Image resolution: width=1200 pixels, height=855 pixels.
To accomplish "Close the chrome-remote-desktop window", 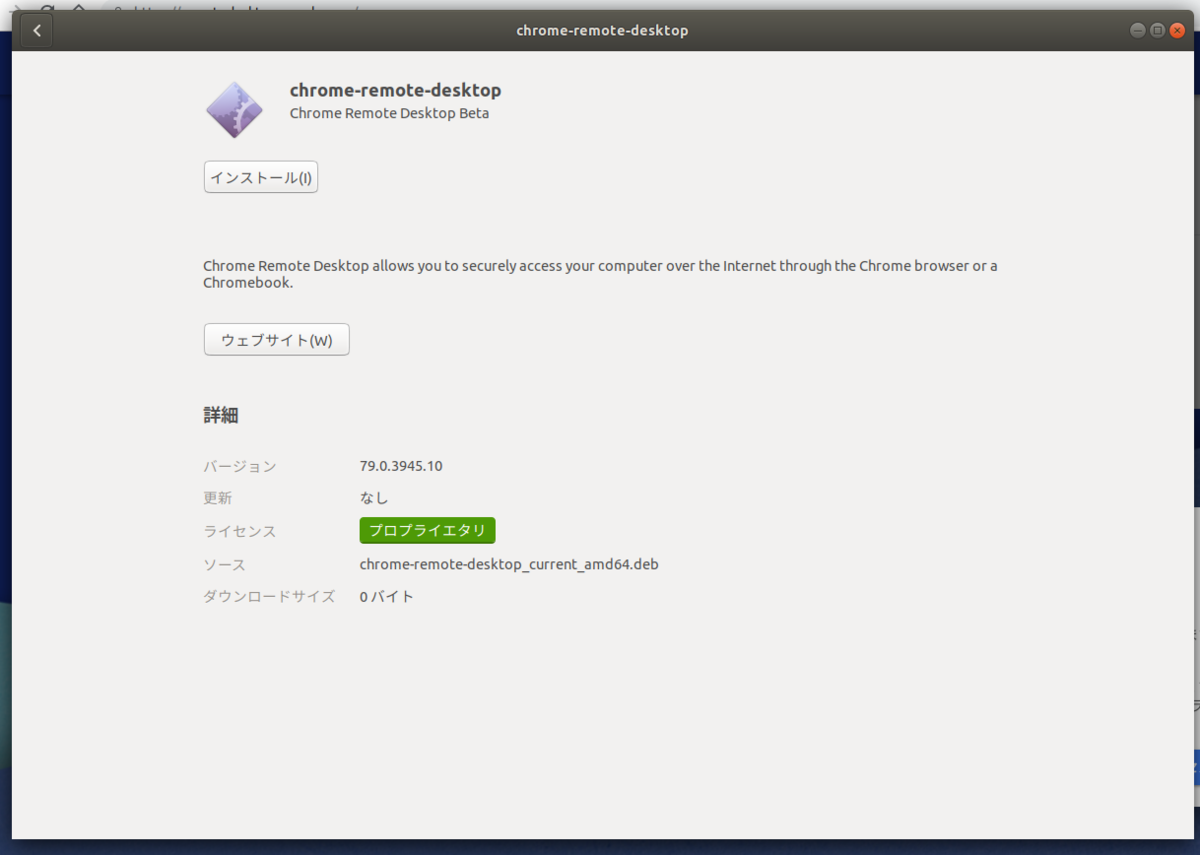I will pos(1177,30).
